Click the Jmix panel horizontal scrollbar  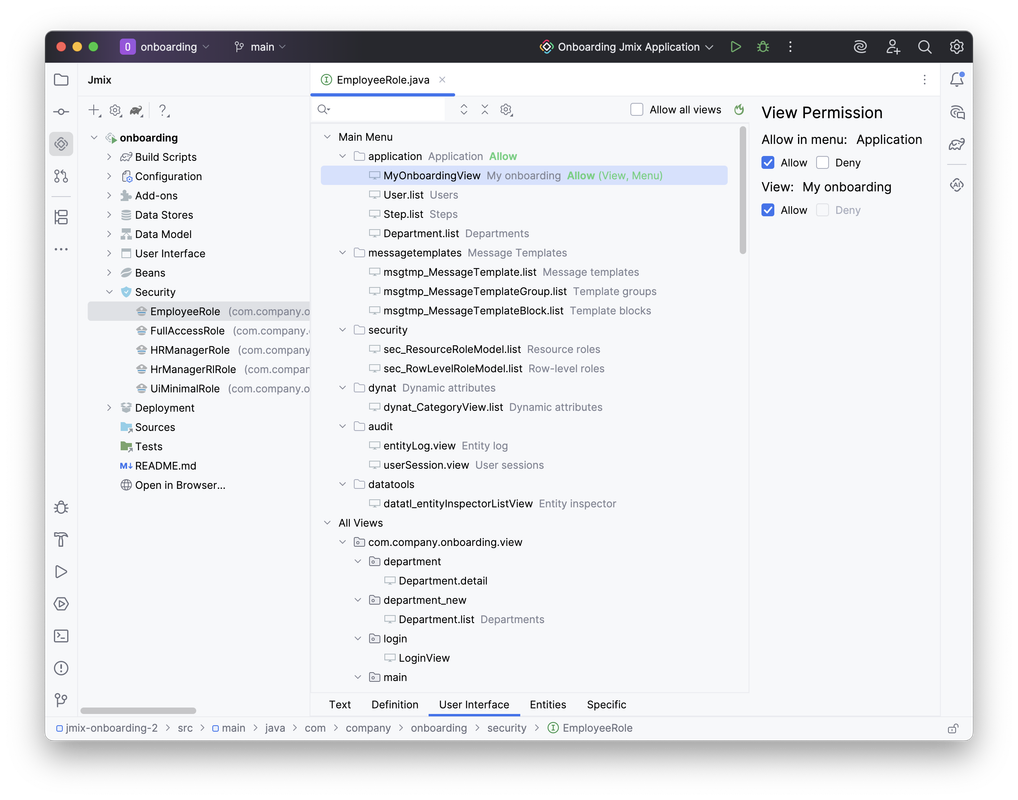click(x=138, y=710)
